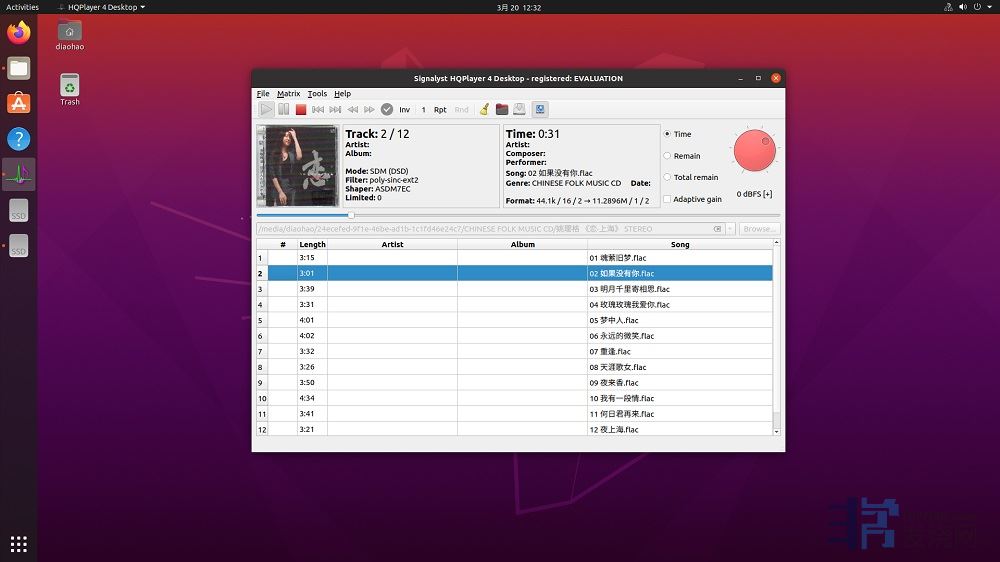Click the drive icon next to the folder icon
The height and width of the screenshot is (562, 1000).
coord(520,110)
